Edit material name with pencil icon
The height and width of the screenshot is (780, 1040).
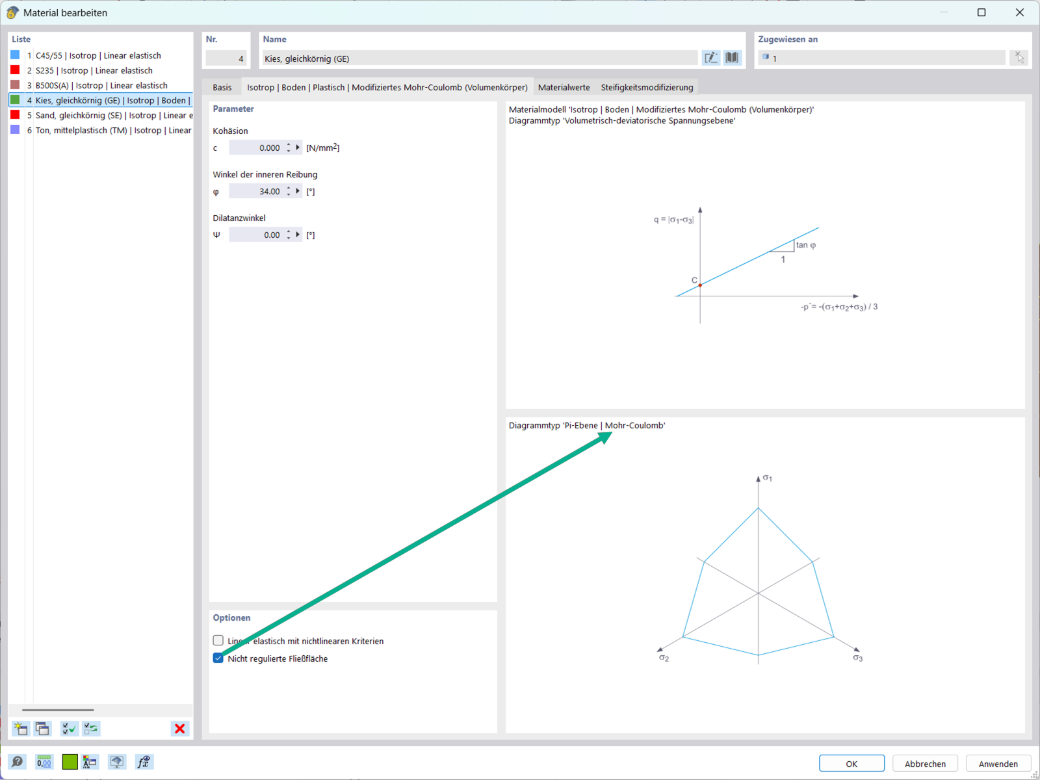coord(711,58)
